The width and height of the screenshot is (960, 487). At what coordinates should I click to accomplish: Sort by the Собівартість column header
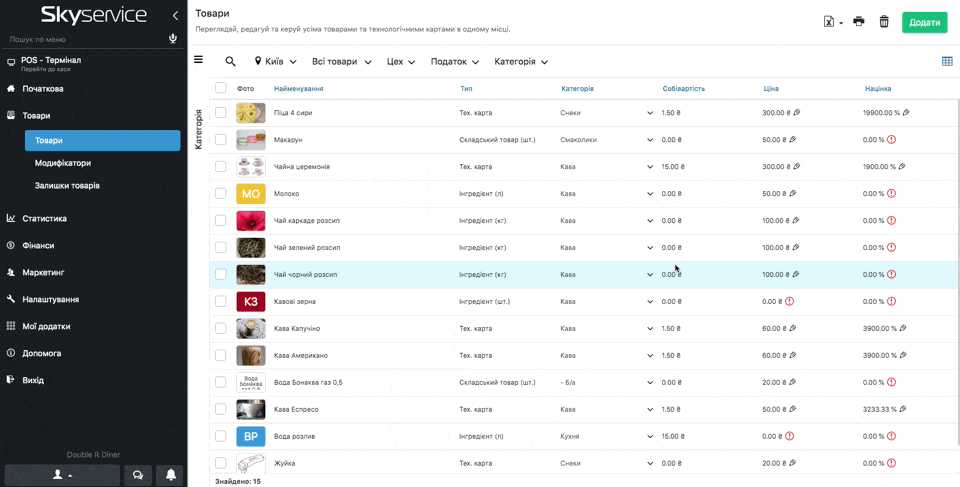pos(683,89)
